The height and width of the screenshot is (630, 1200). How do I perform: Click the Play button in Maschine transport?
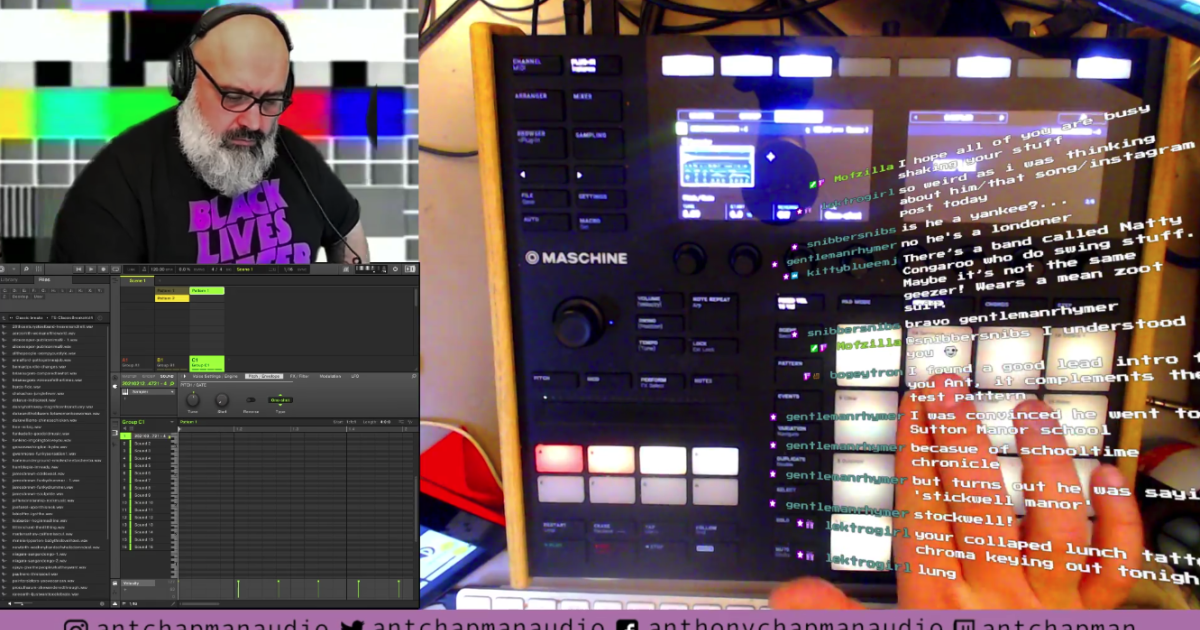pos(91,269)
